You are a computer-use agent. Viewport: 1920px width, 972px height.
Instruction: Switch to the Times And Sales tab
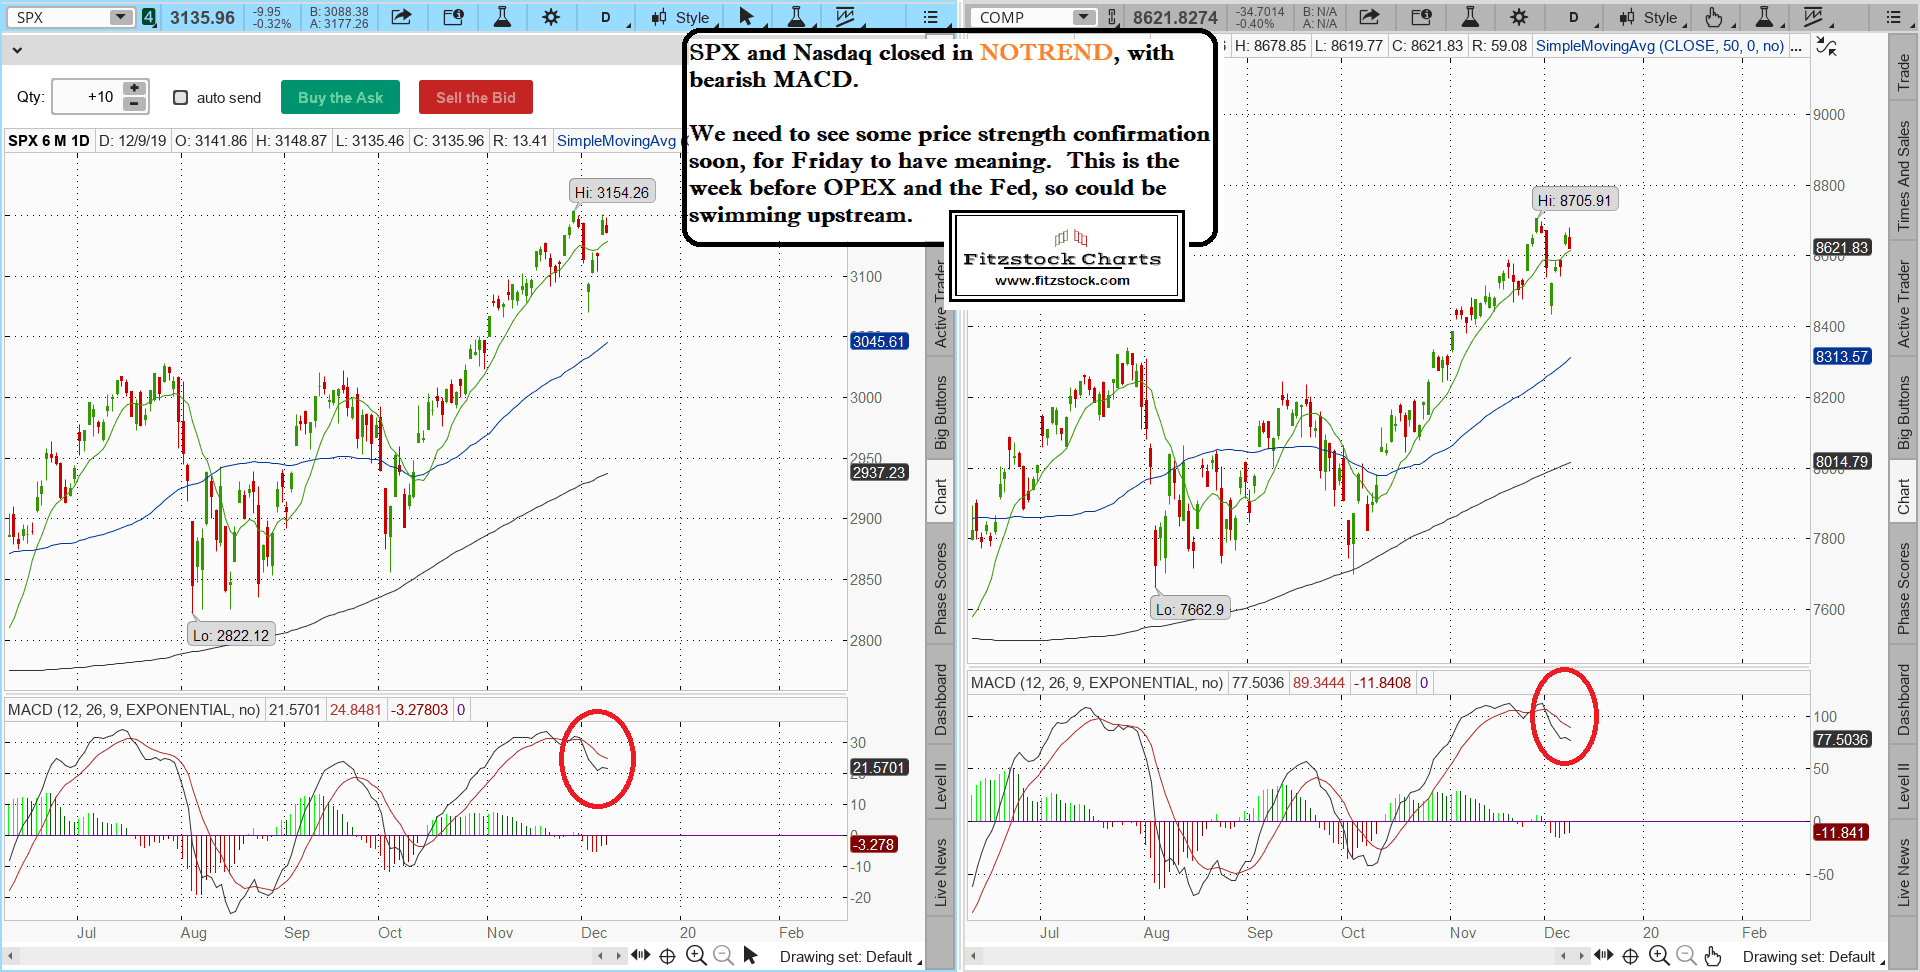click(1904, 176)
